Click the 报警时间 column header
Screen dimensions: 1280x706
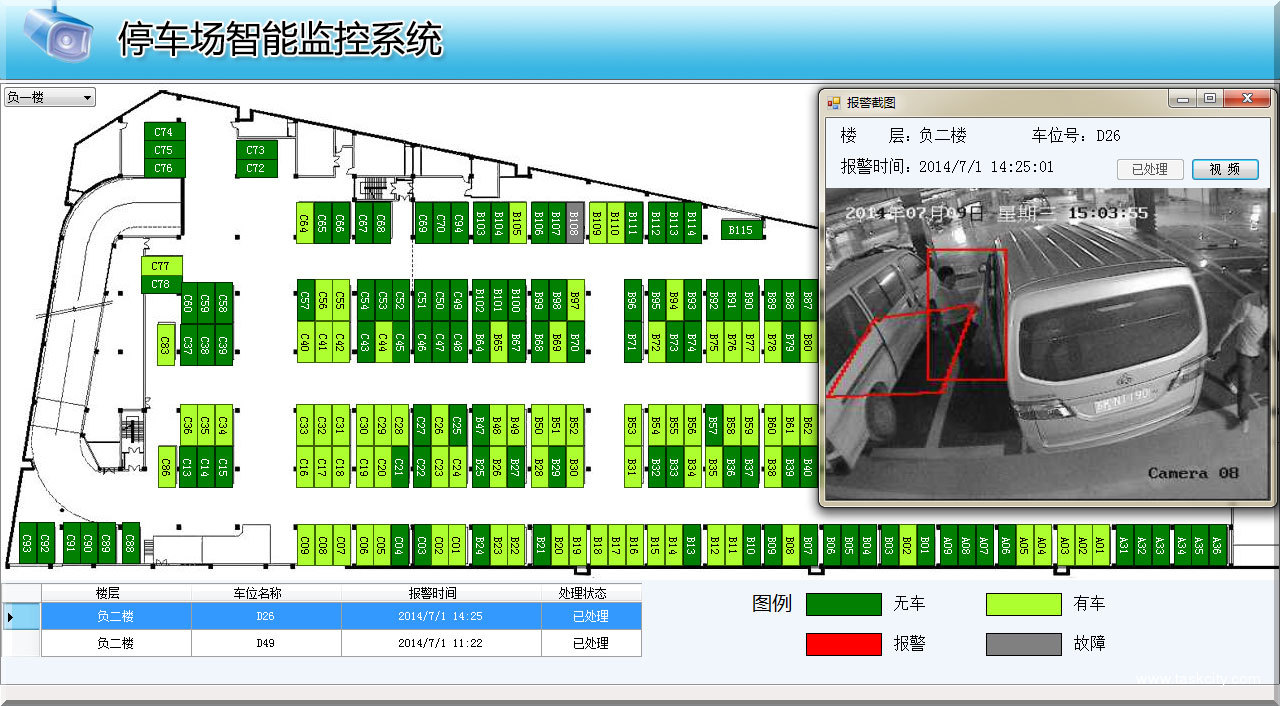[440, 593]
